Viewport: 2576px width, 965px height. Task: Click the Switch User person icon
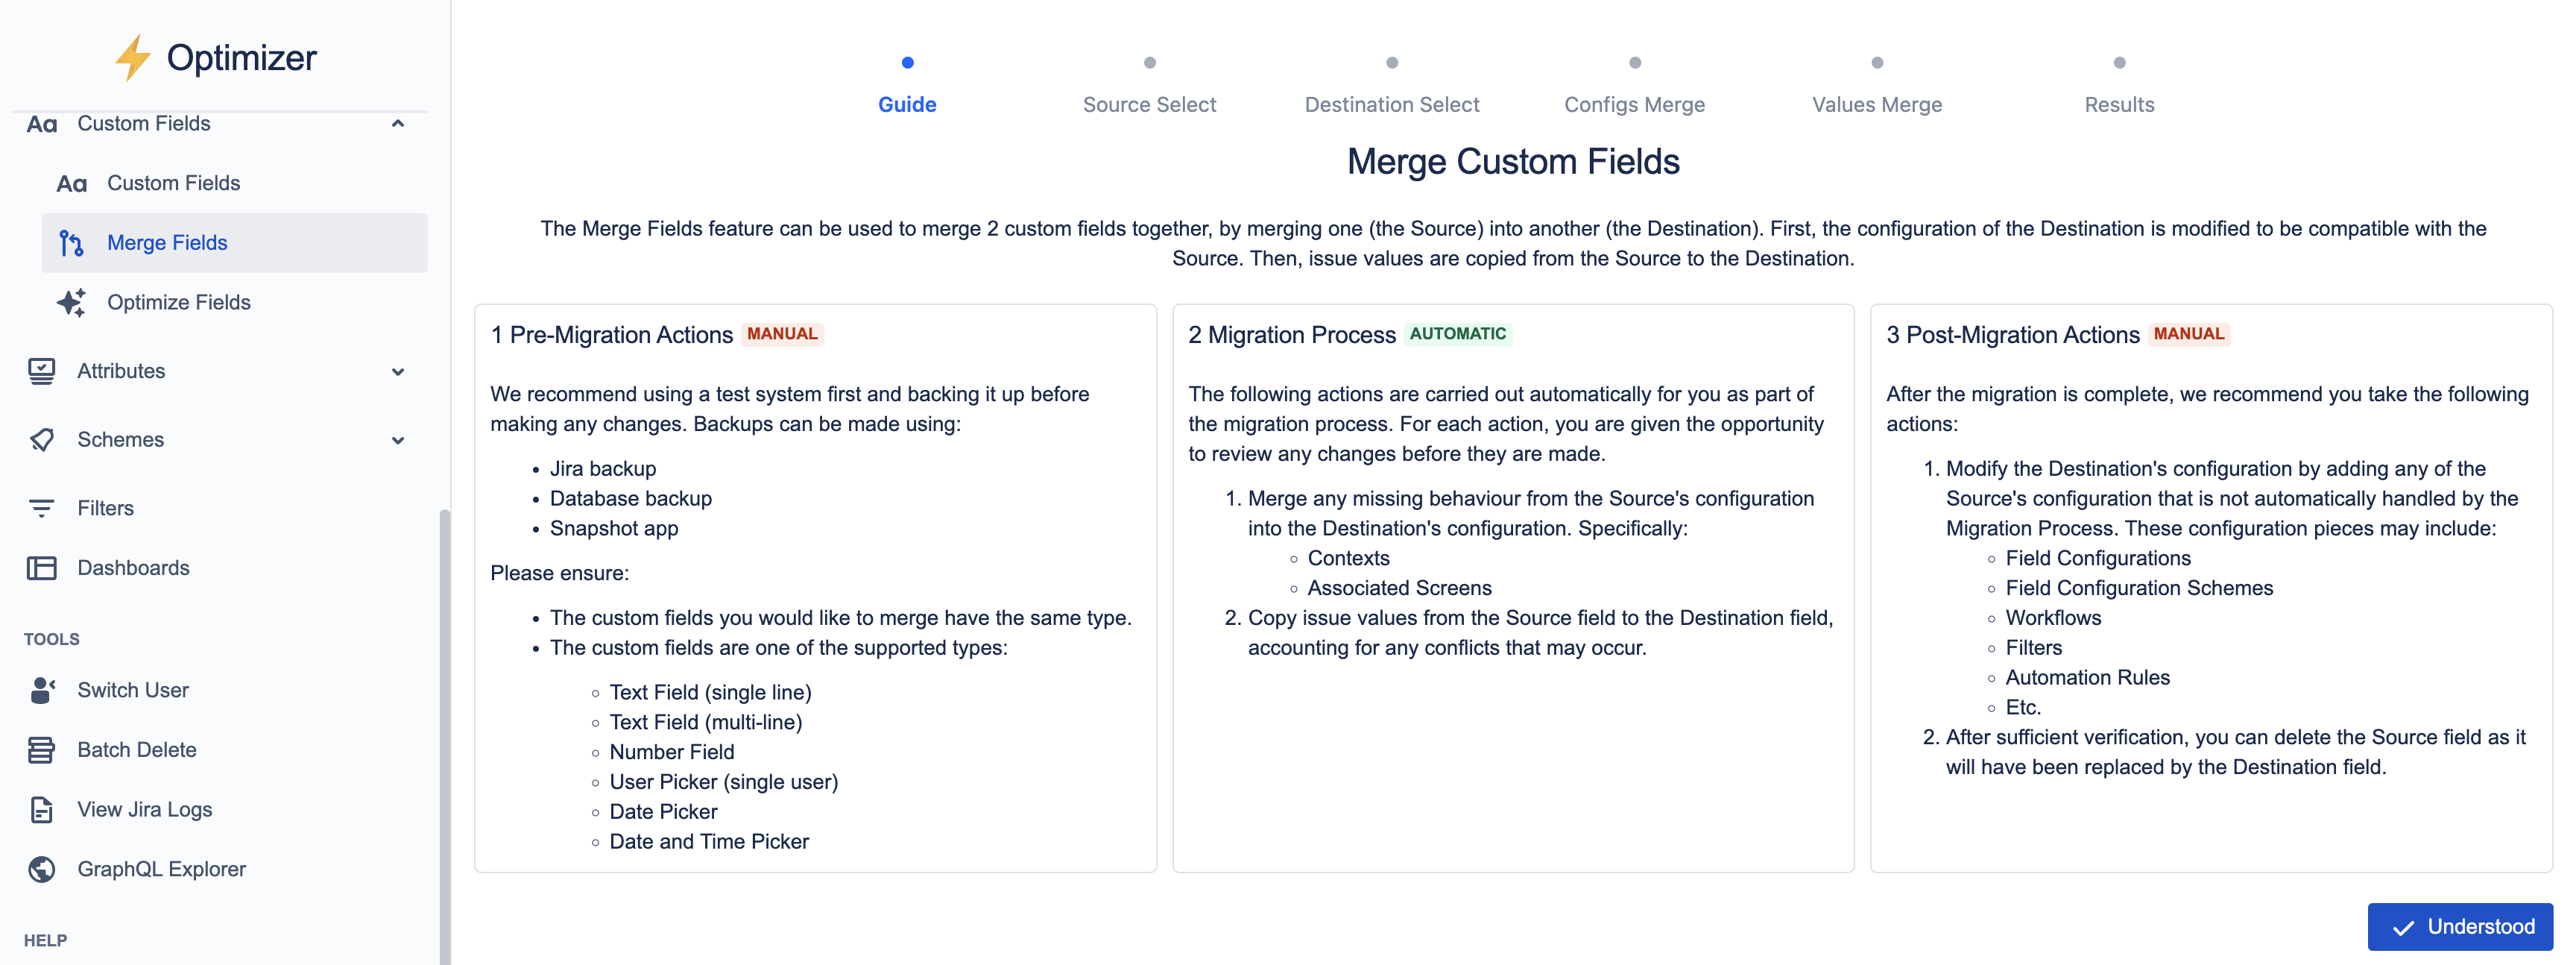(x=42, y=690)
